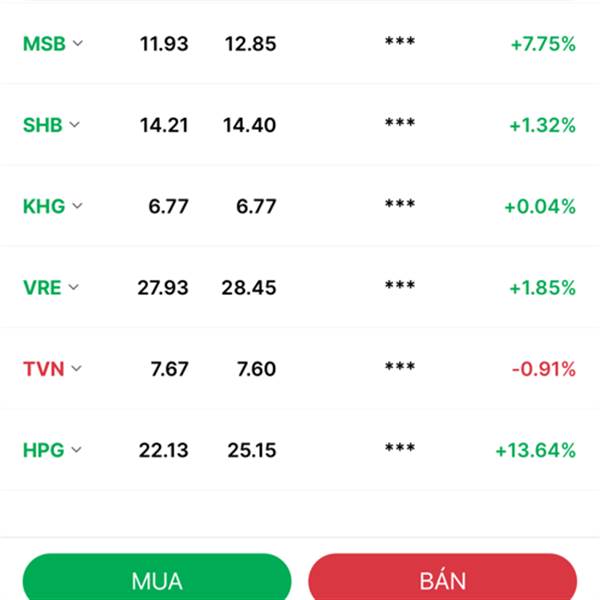Reveal hidden value in MSB row
The image size is (600, 600).
400,41
